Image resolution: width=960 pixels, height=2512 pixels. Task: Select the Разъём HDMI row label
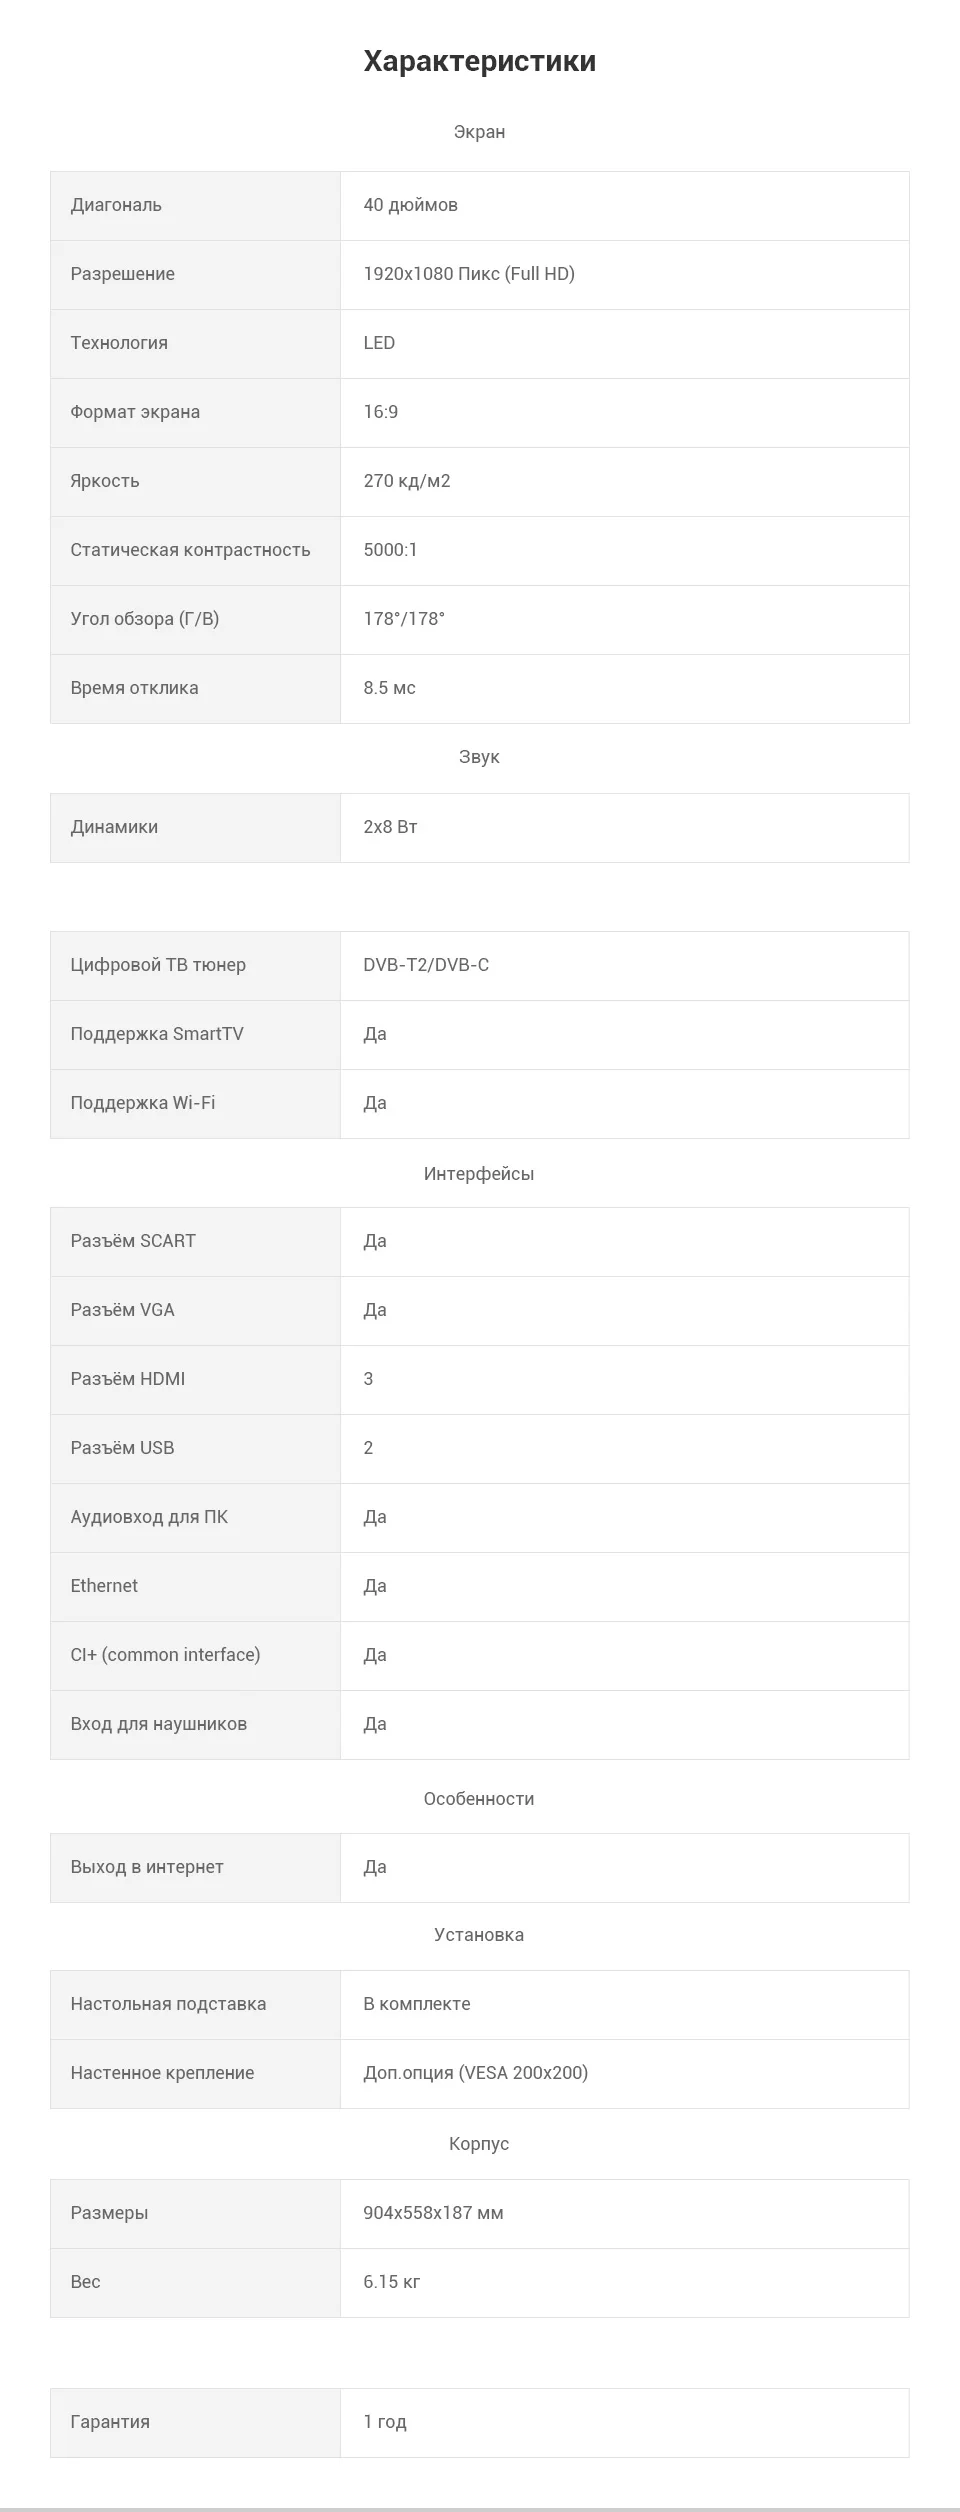(x=128, y=1379)
